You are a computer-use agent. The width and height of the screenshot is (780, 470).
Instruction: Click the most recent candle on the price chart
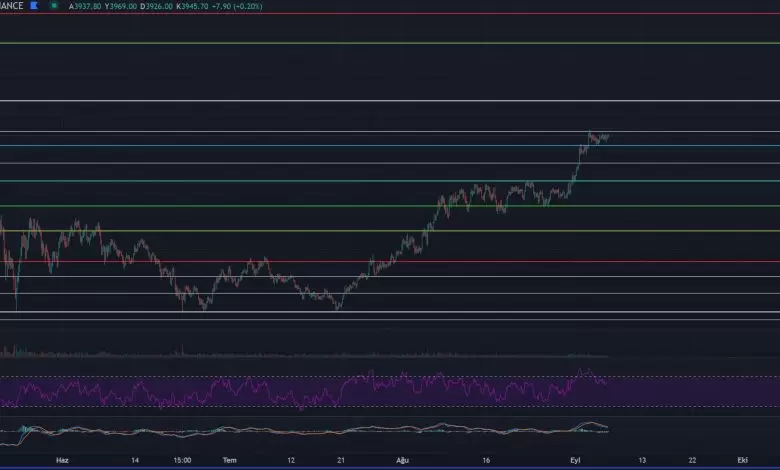(x=607, y=136)
